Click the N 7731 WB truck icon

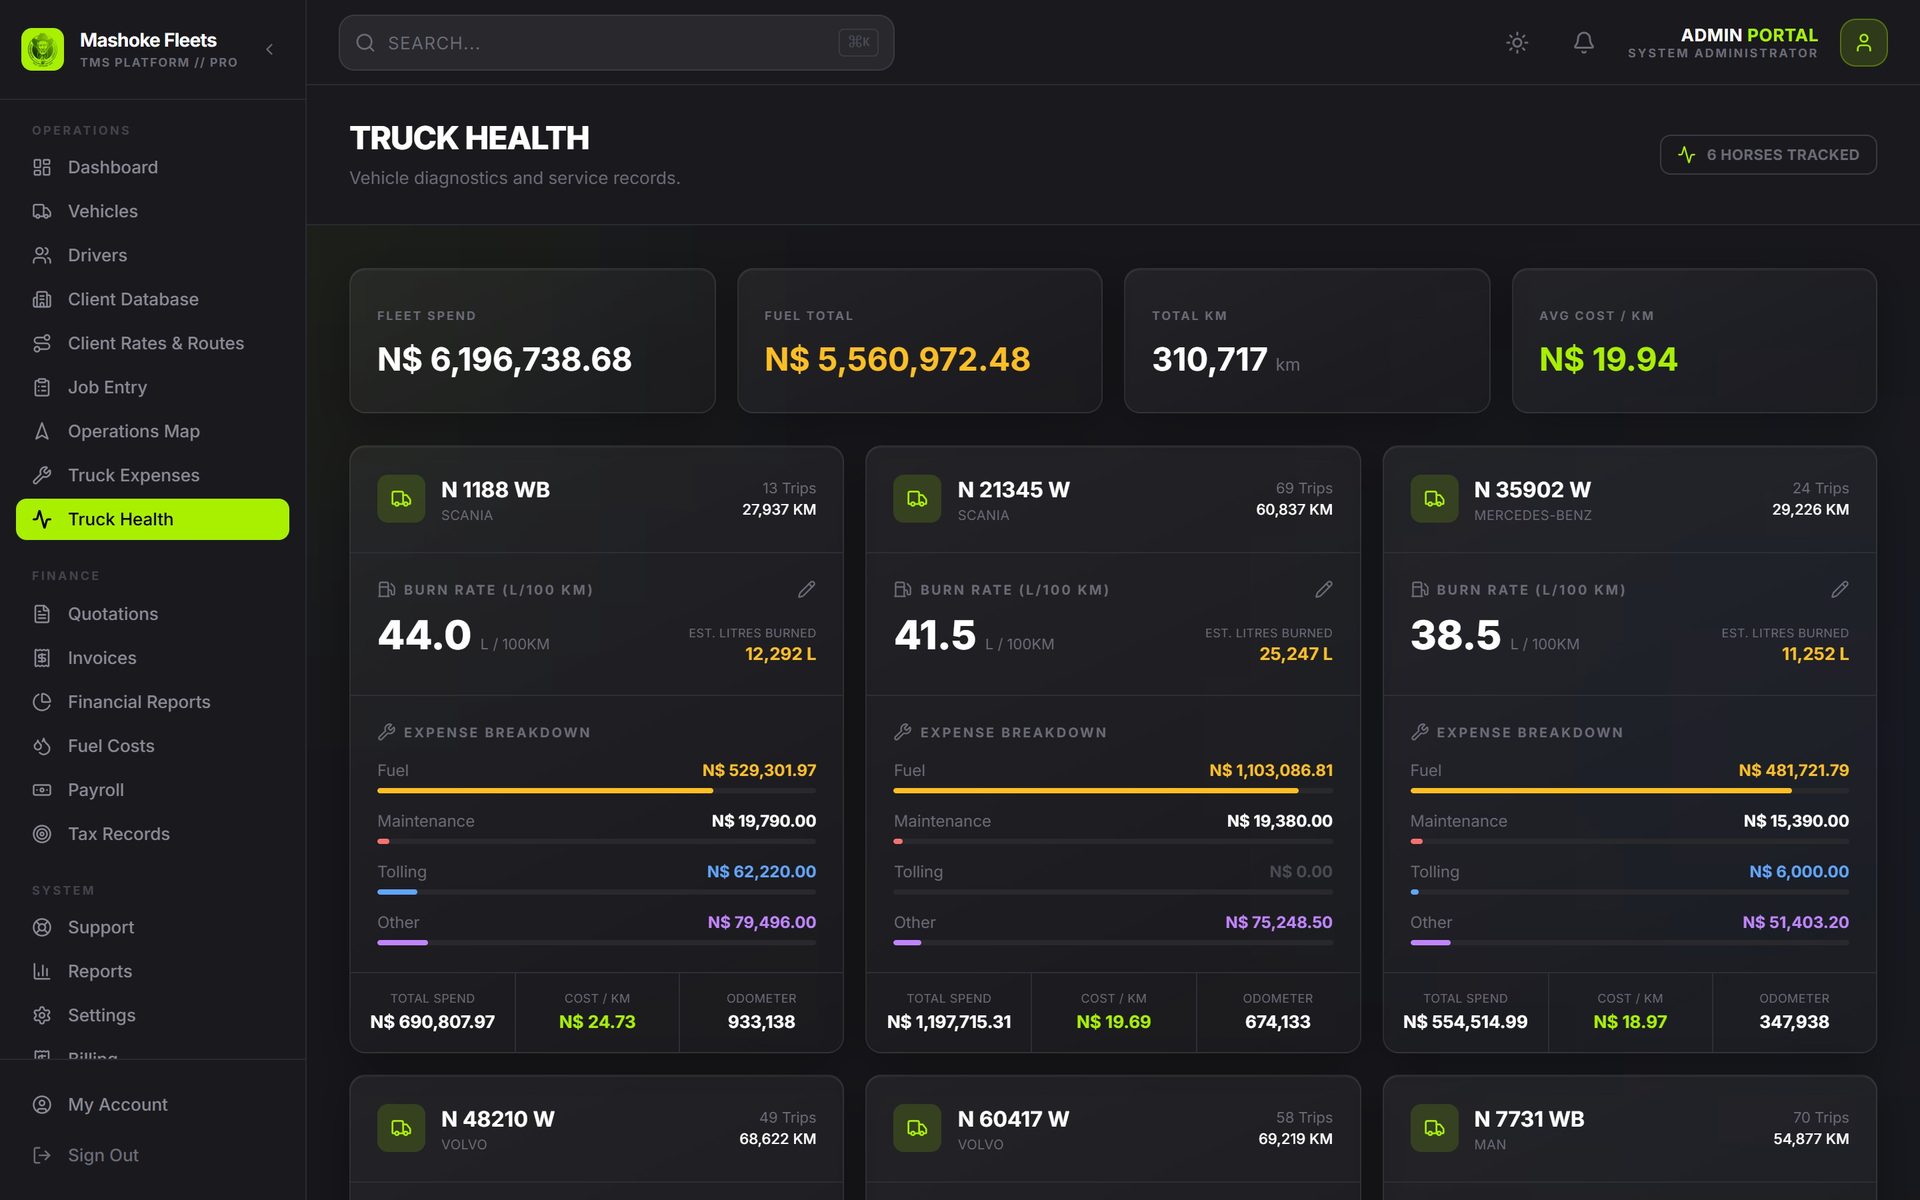coord(1434,1128)
